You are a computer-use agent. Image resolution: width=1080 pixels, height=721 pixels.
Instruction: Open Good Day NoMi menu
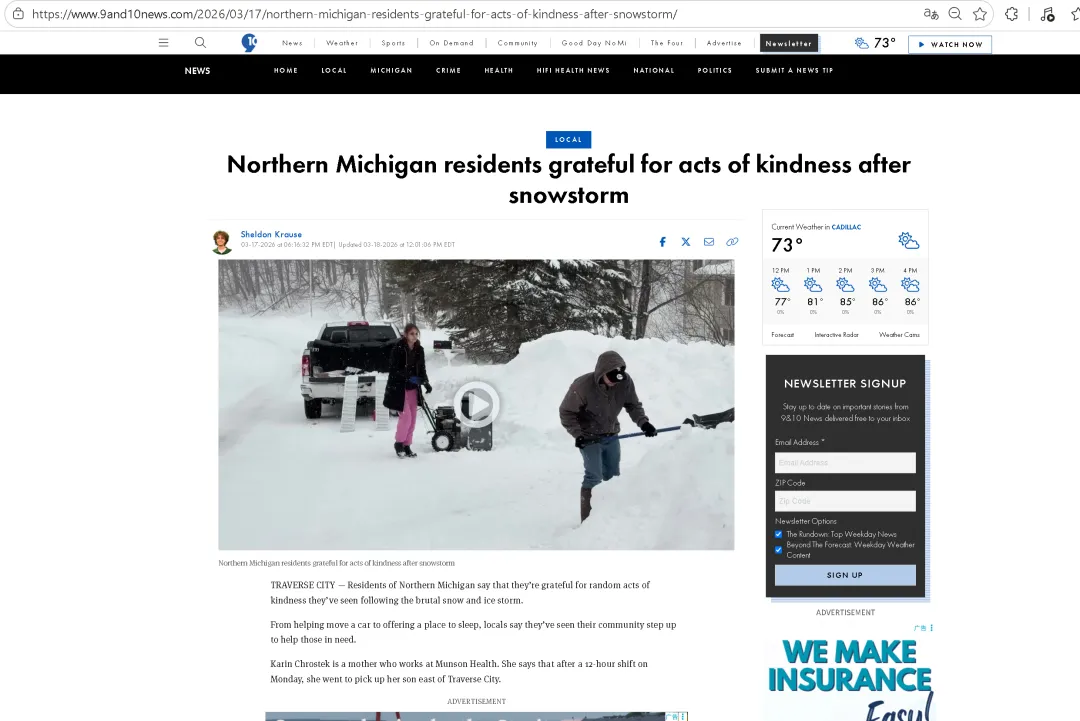click(x=594, y=43)
